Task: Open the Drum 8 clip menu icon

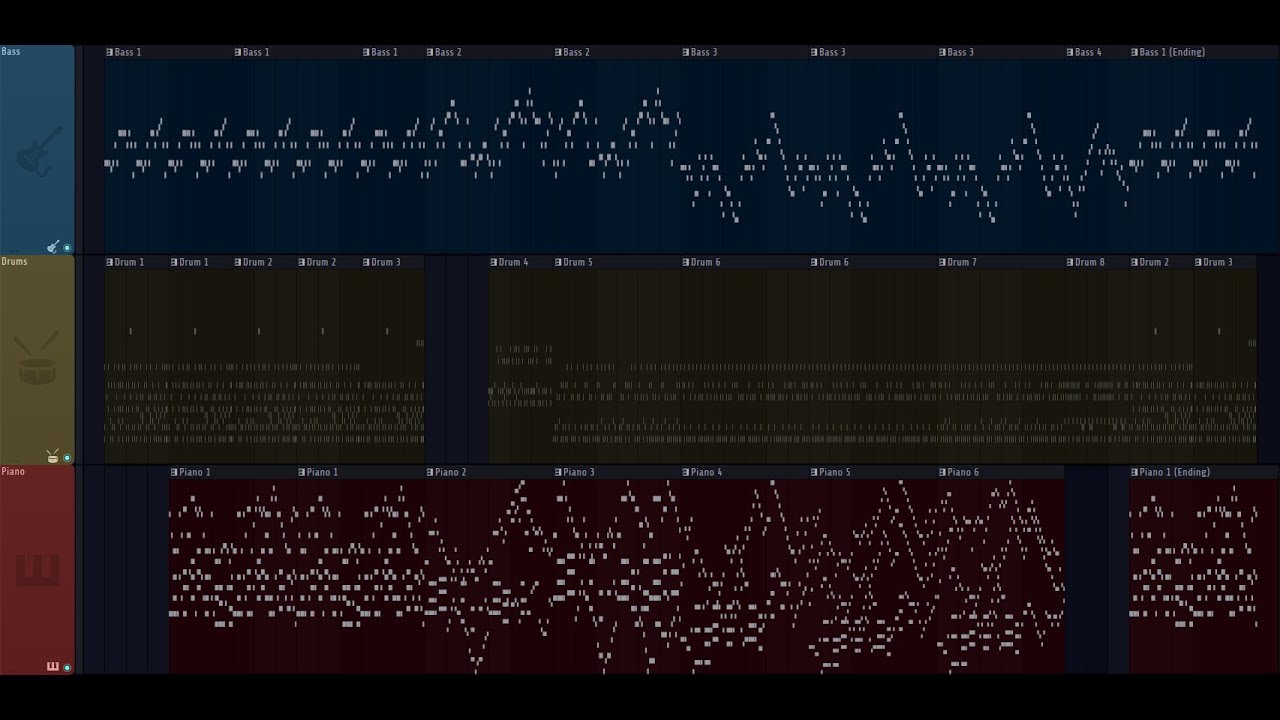Action: (1070, 262)
